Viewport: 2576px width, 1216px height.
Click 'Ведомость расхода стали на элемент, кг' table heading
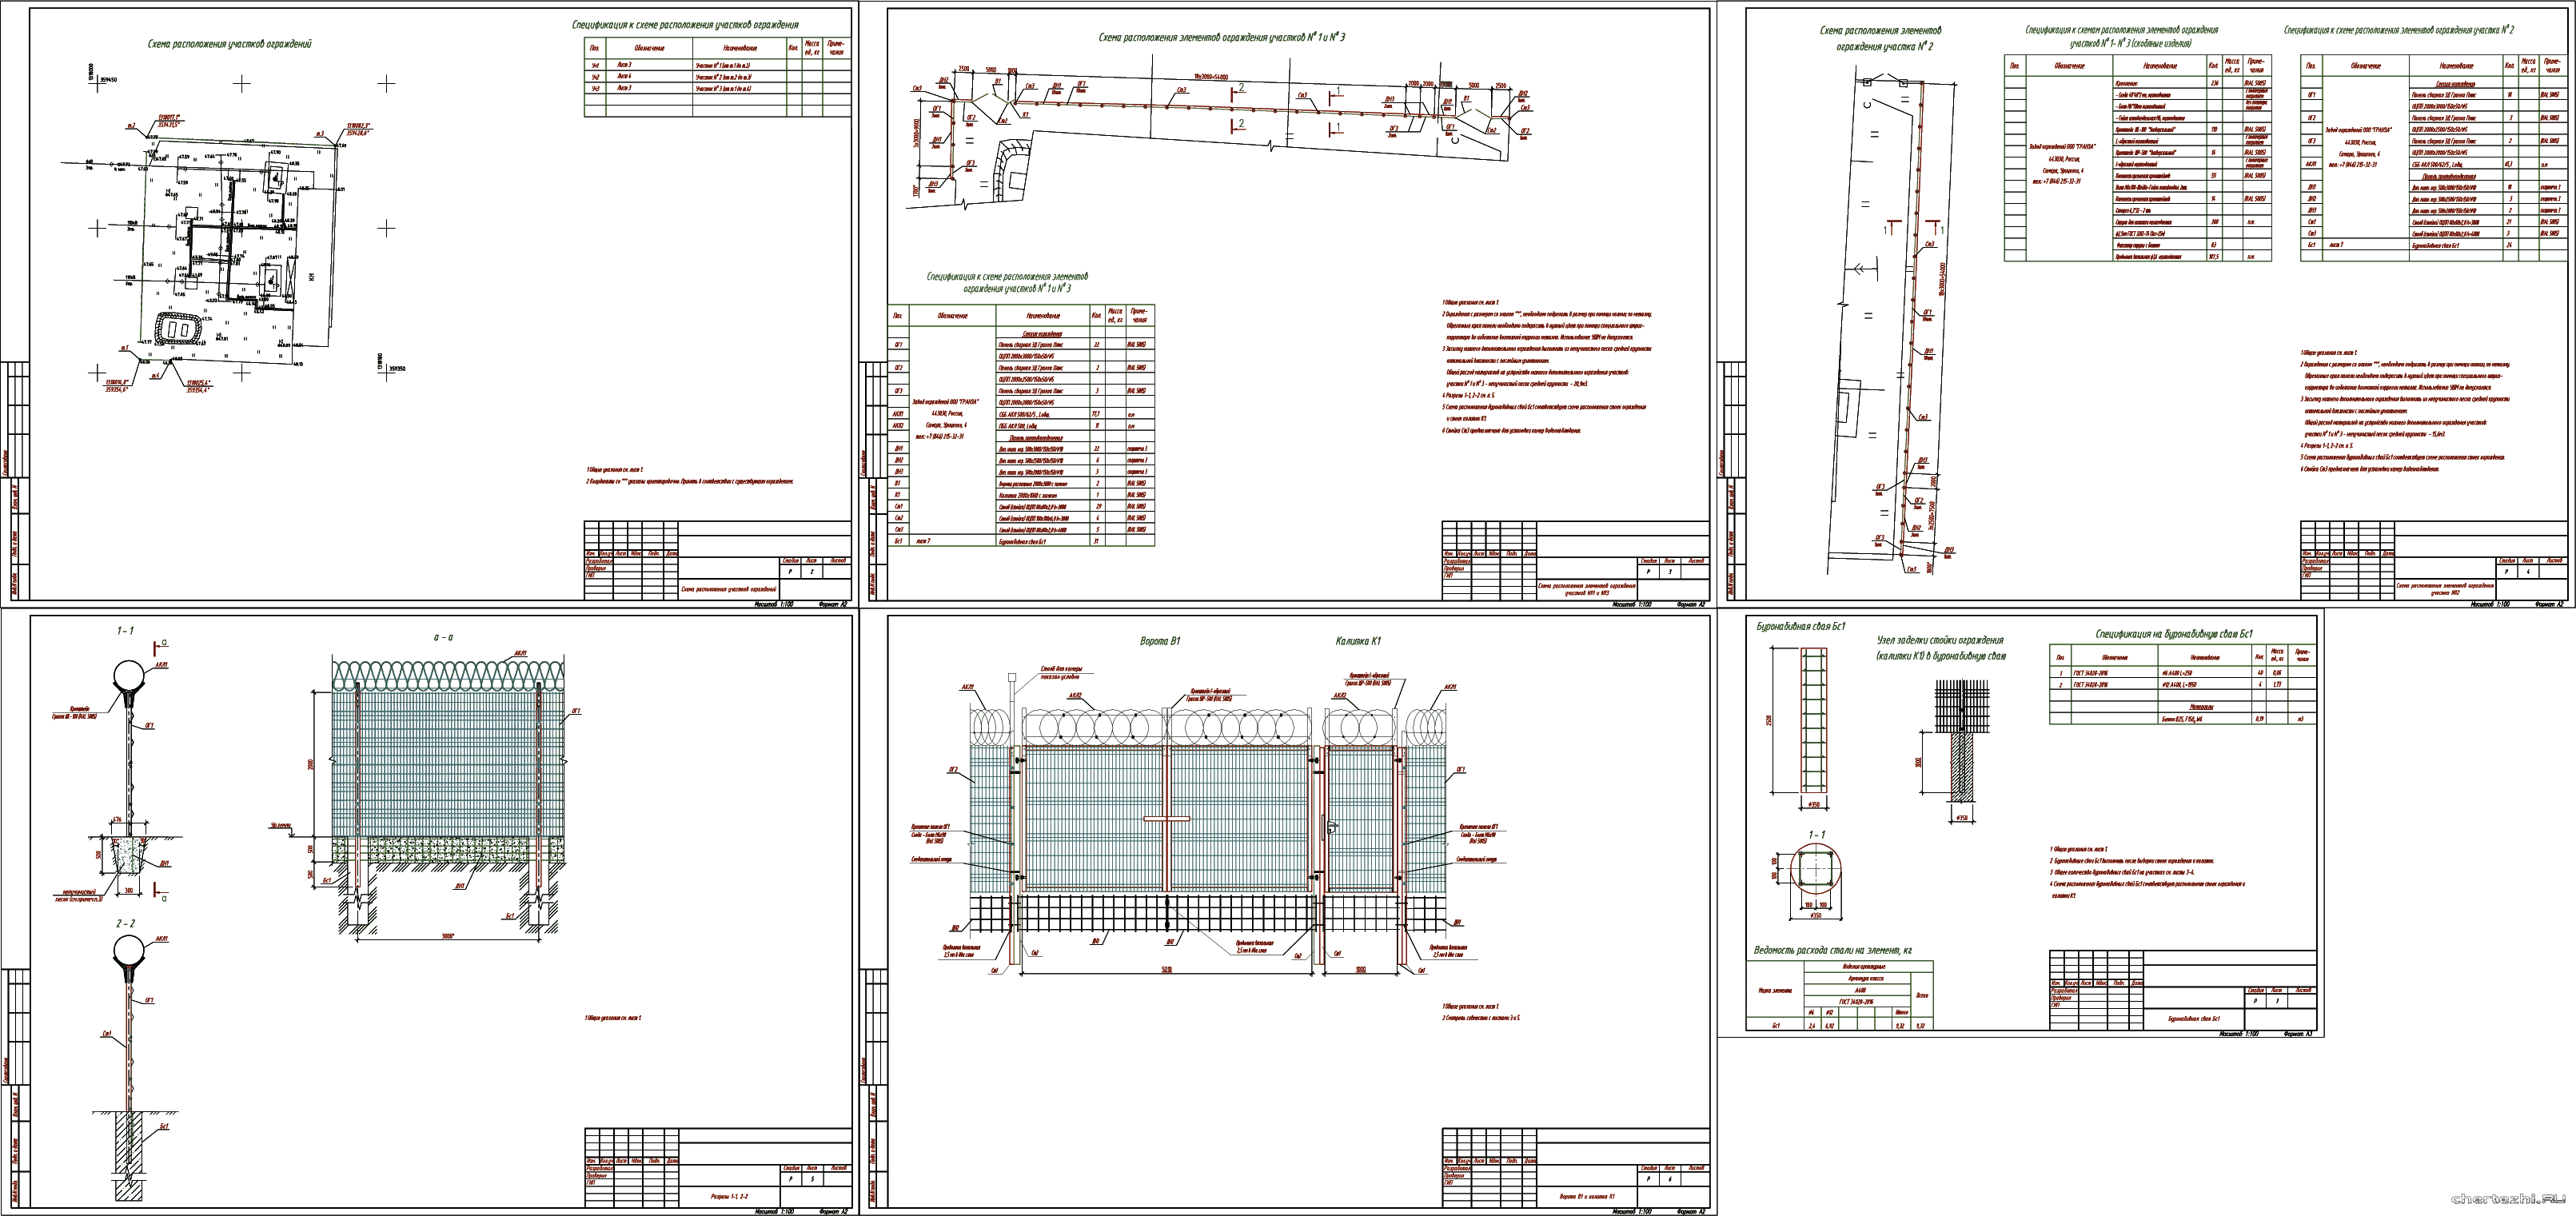pos(1833,950)
